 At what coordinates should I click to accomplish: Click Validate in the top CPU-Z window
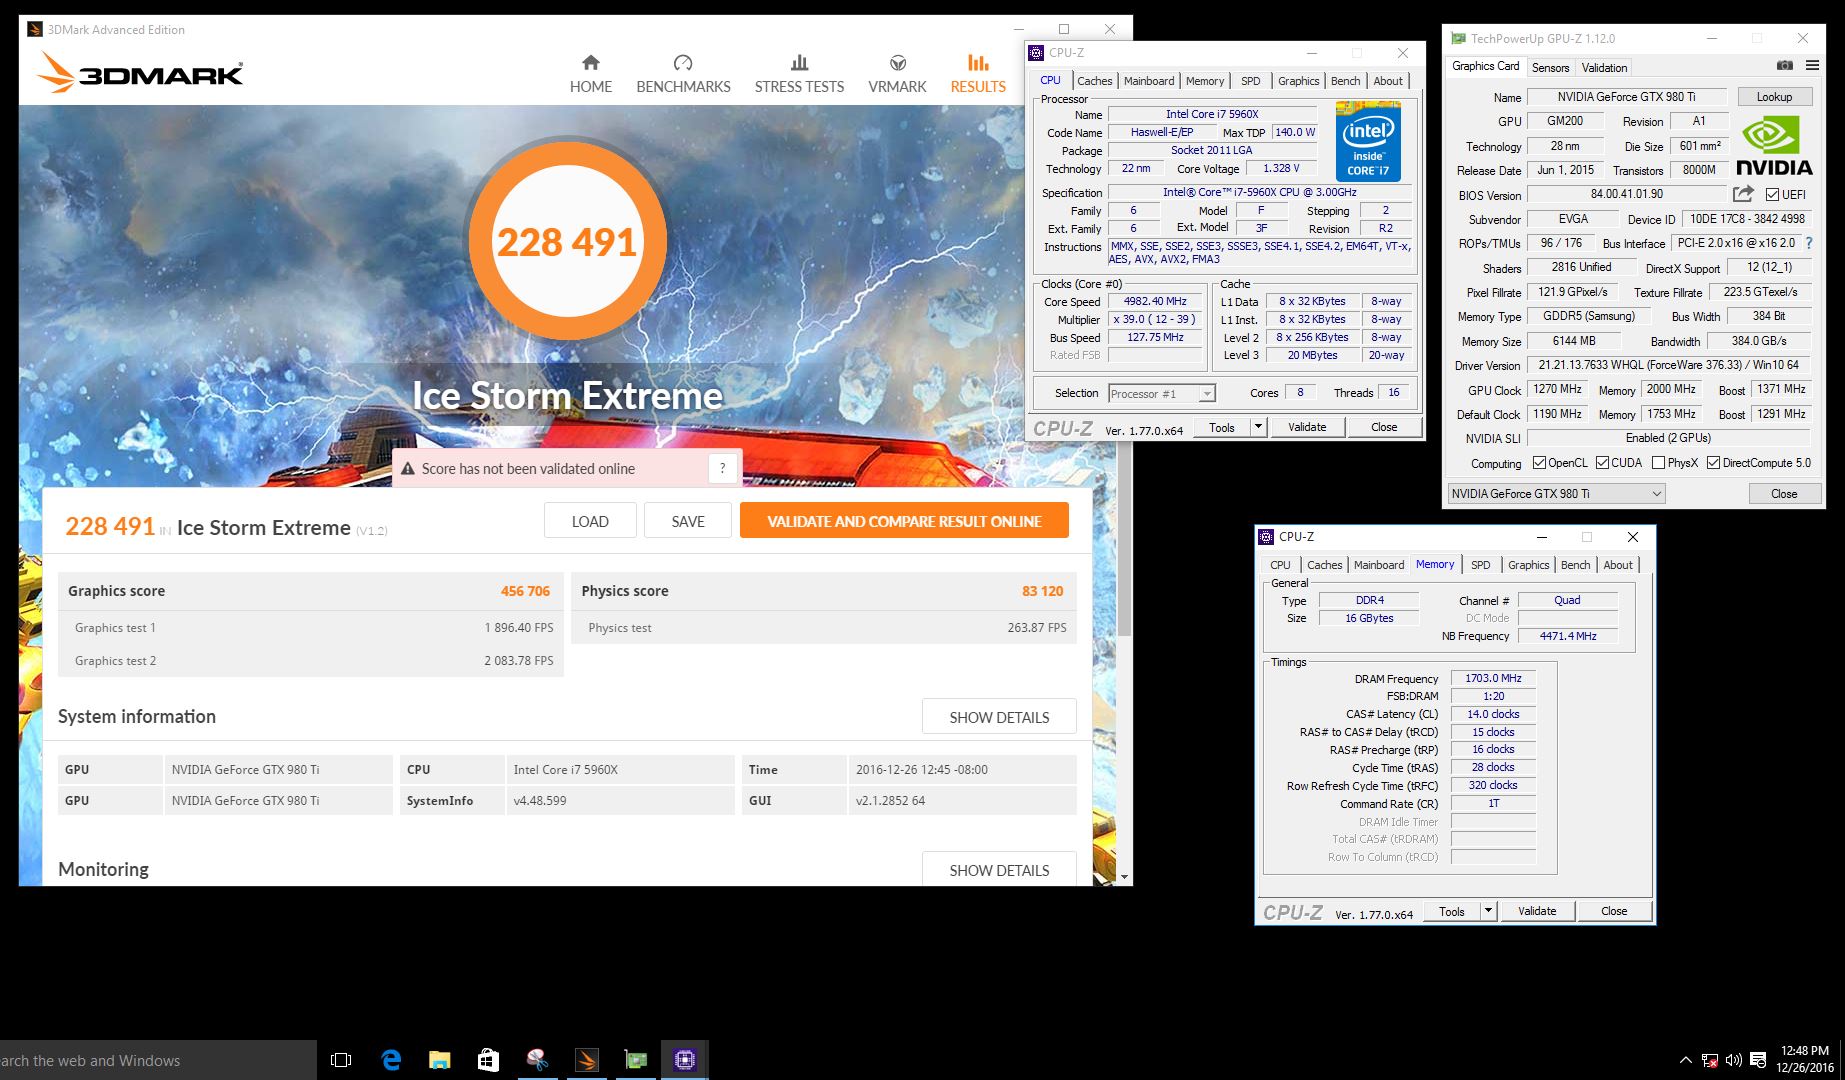1307,427
